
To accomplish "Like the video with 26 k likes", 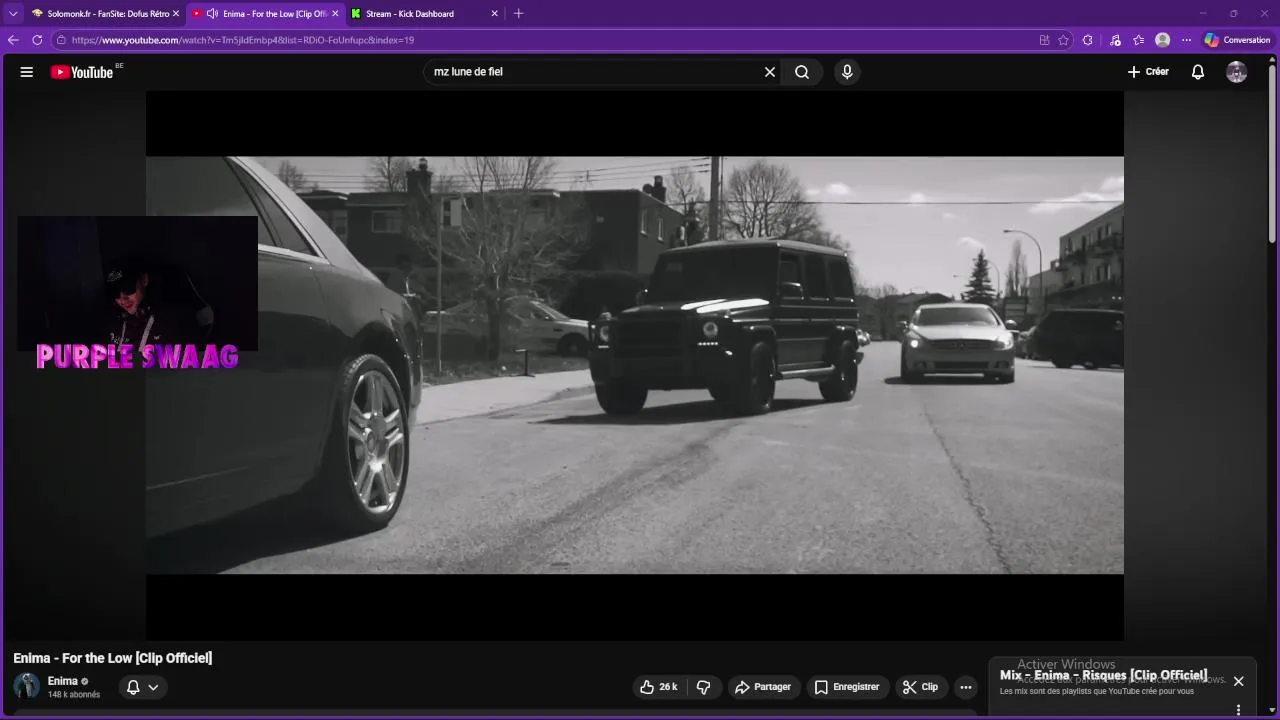I will (659, 687).
